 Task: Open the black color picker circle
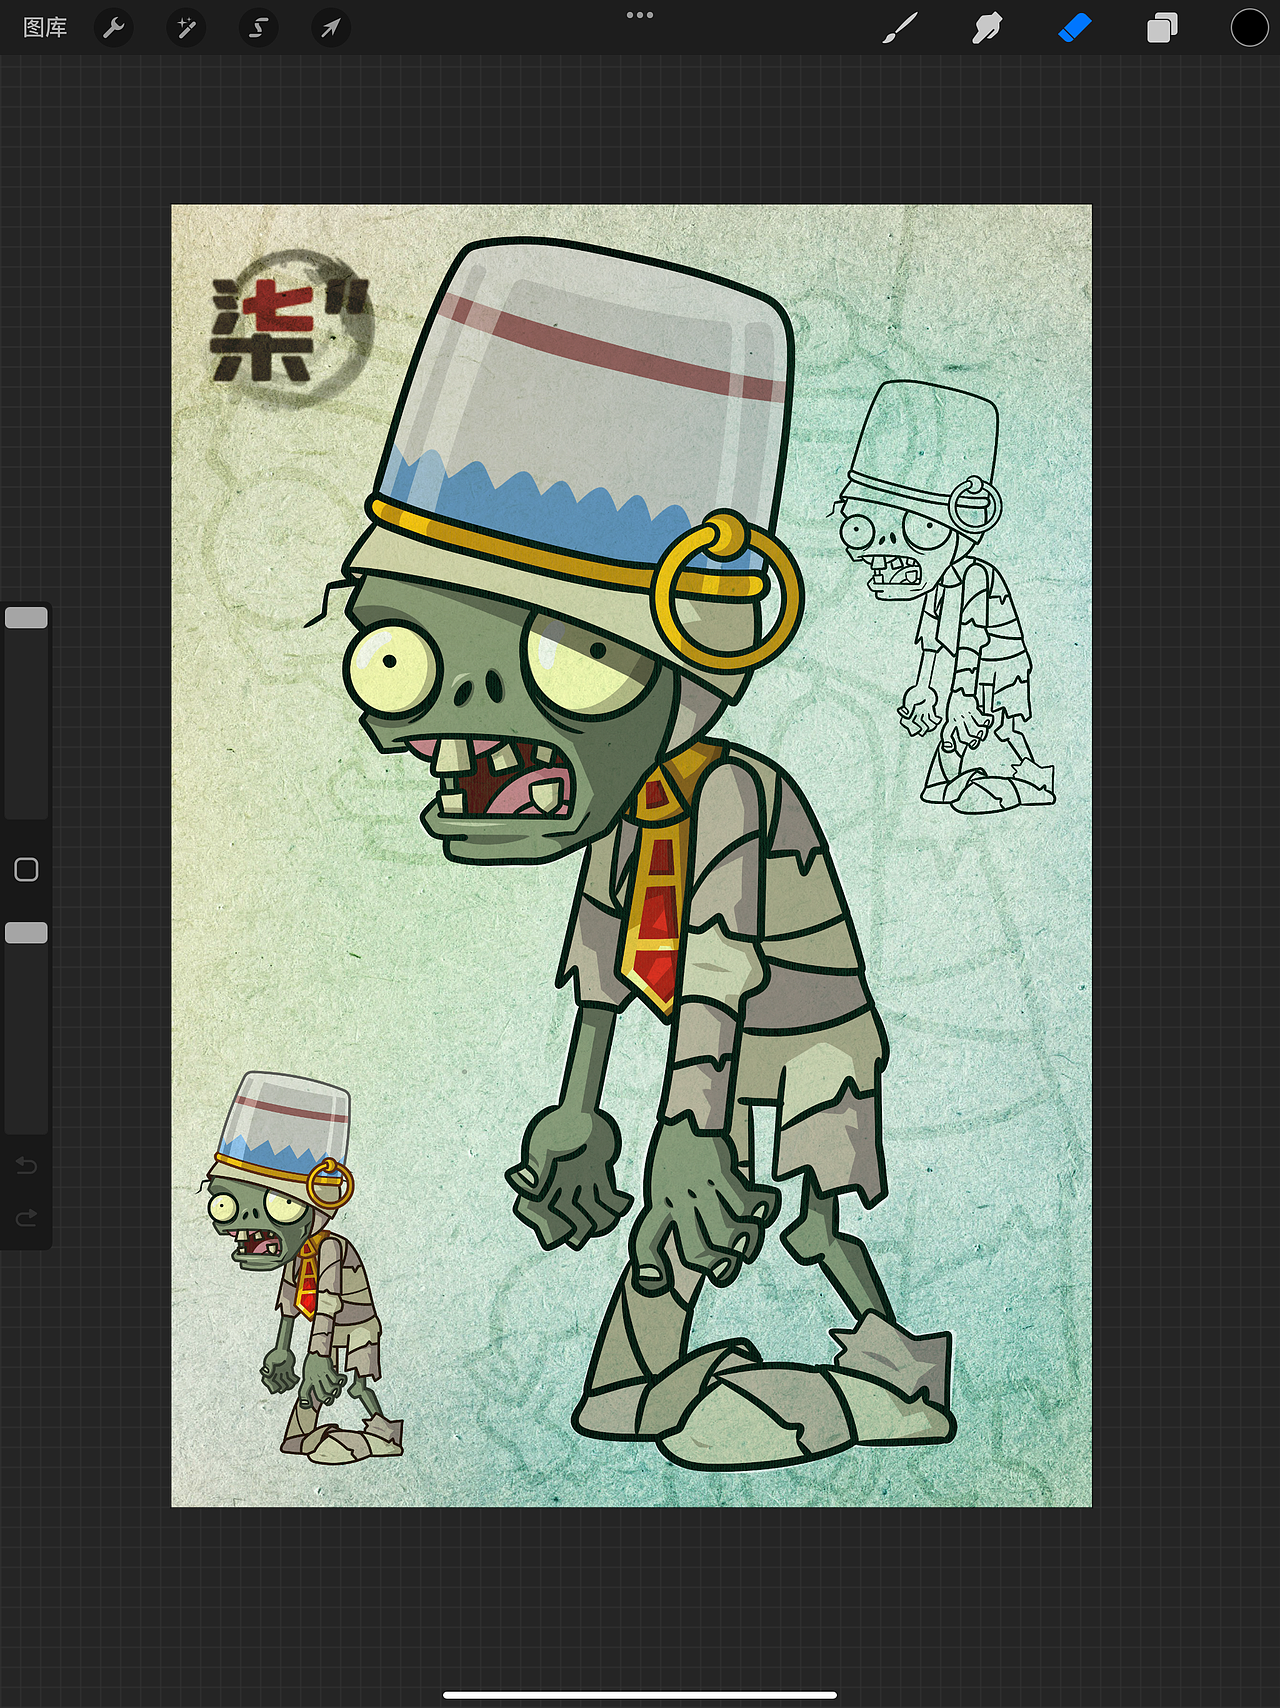coord(1249,28)
